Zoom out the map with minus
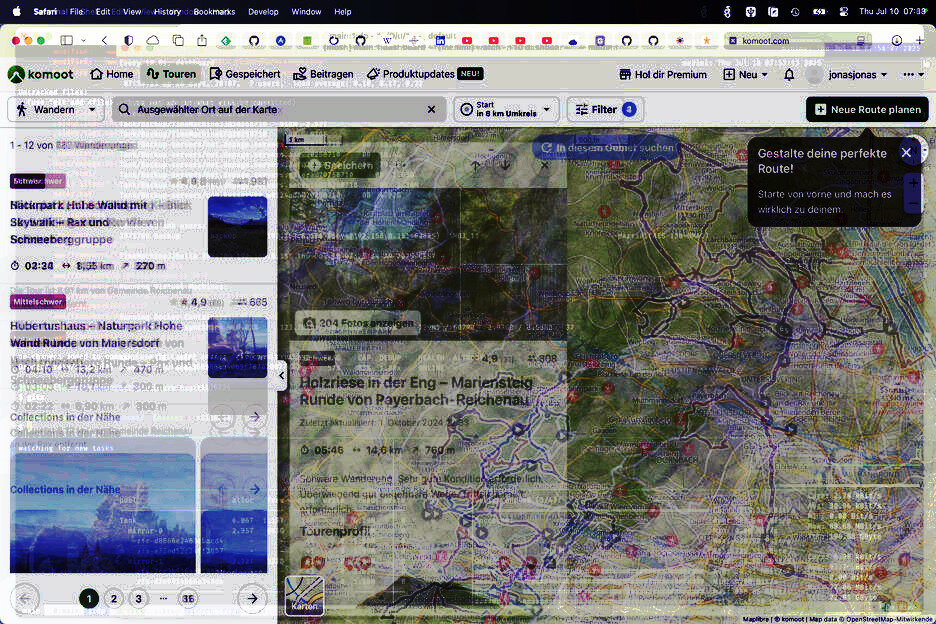 pos(914,204)
